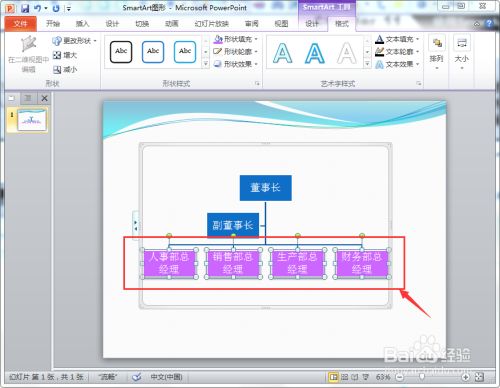Screen dimensions: 500x388
Task: Open the 大小 Size menu button
Action: click(462, 52)
